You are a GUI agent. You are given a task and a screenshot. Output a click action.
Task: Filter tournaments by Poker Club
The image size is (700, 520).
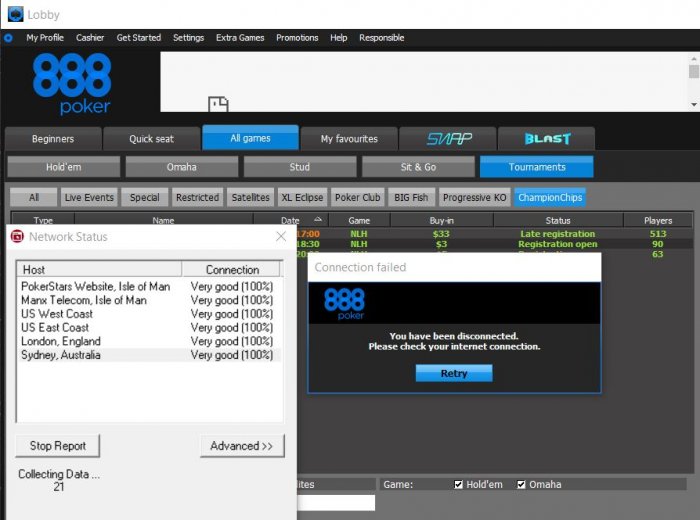click(358, 197)
